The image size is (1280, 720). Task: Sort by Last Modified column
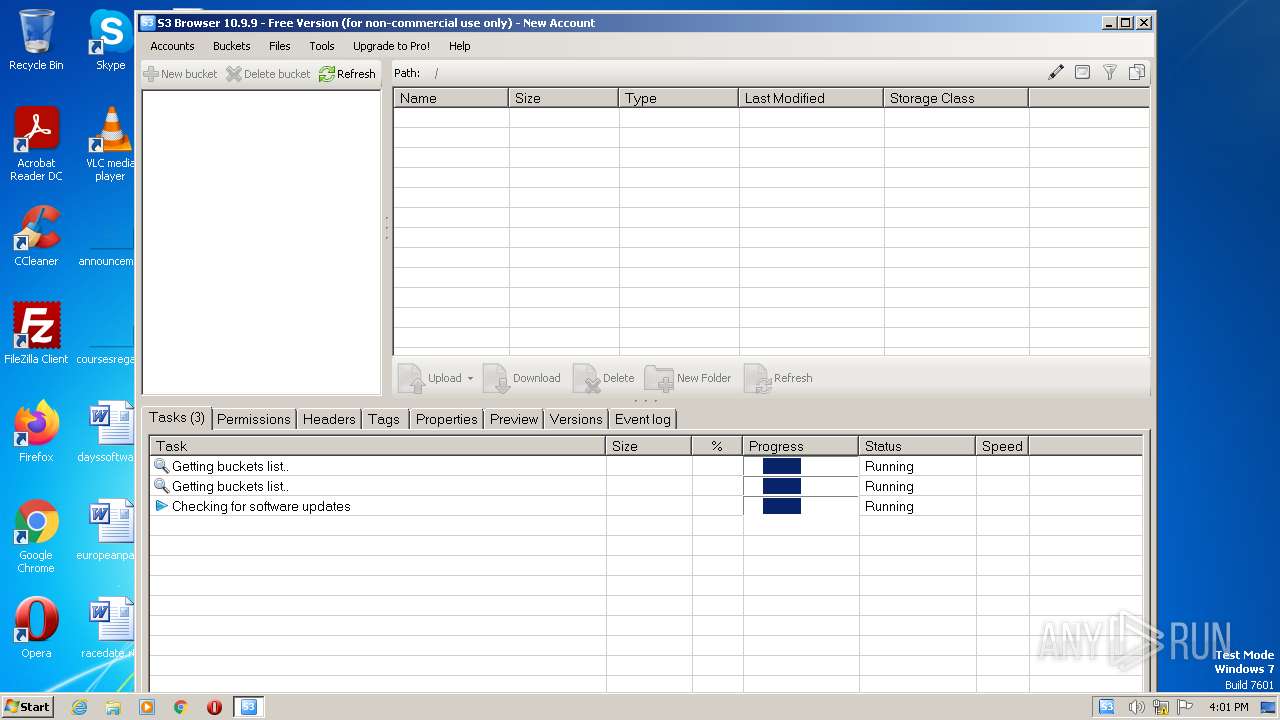pyautogui.click(x=811, y=98)
